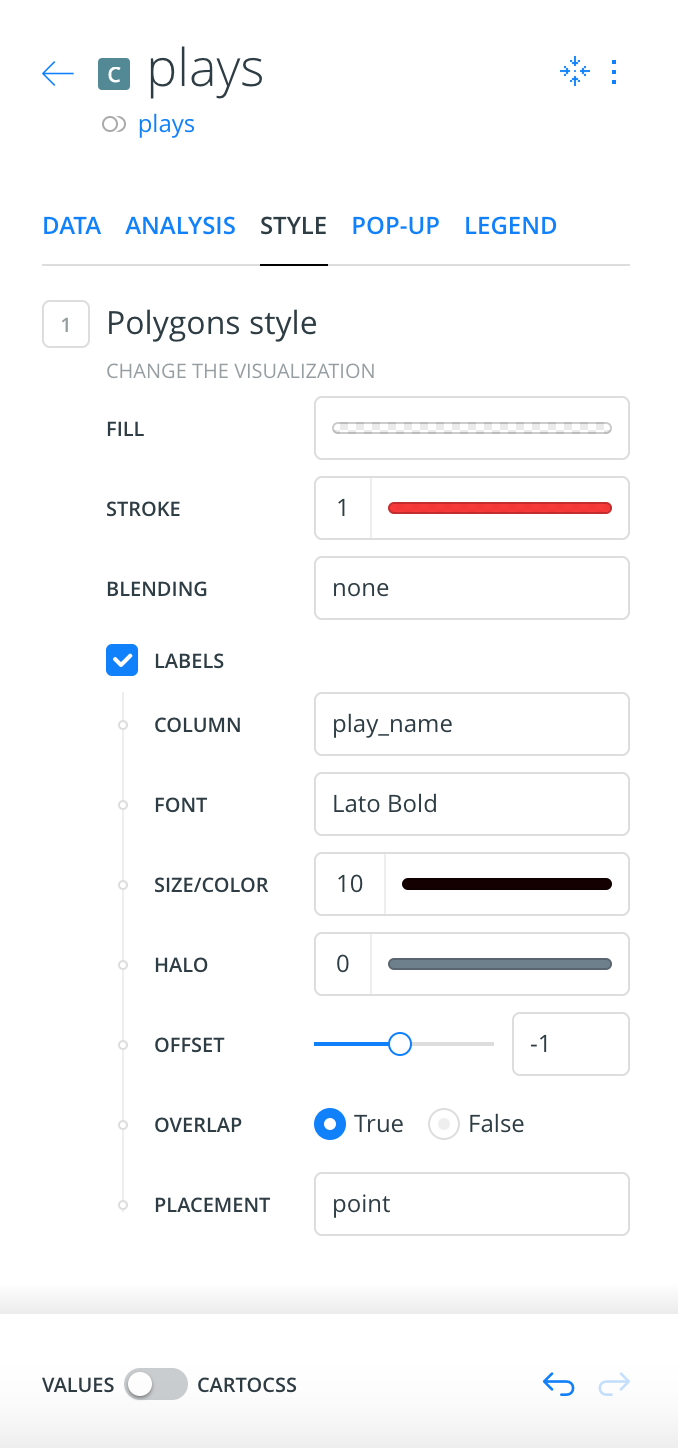Click the plays source link

[x=166, y=125]
